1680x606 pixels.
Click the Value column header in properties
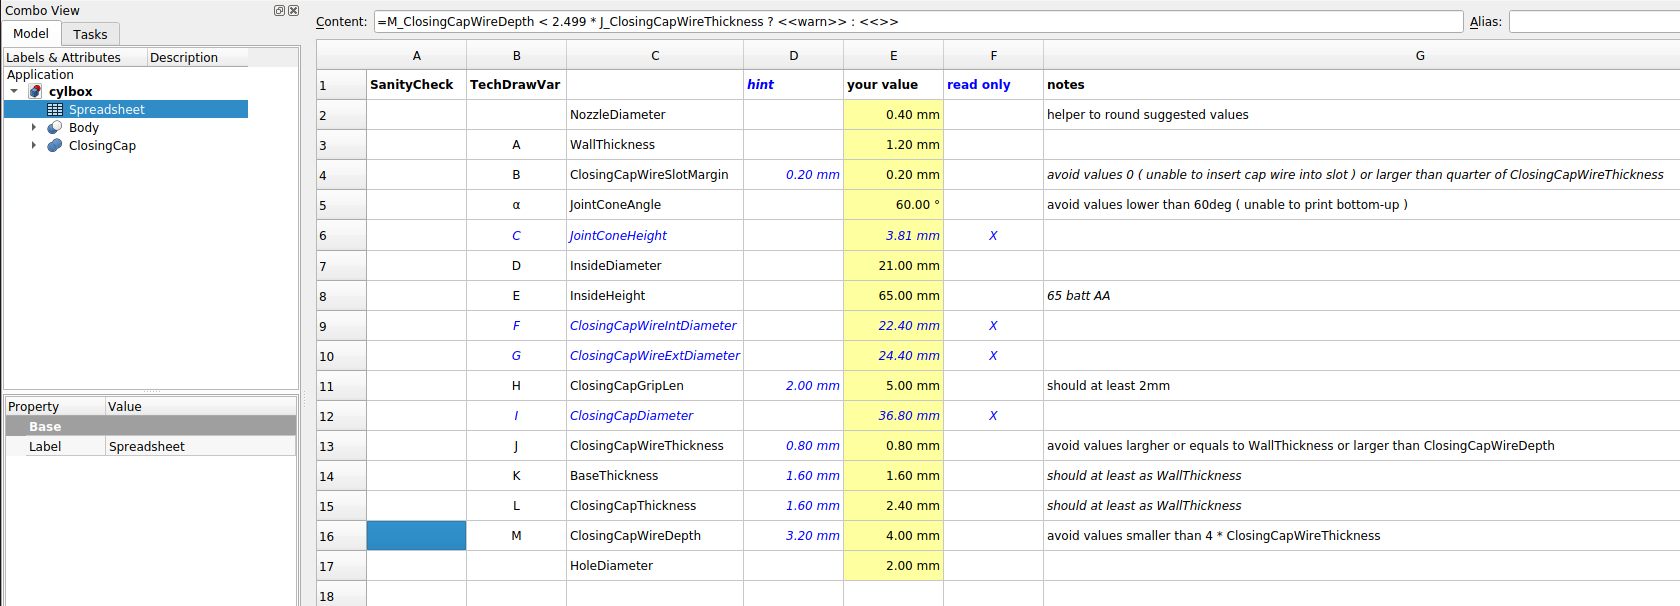200,406
